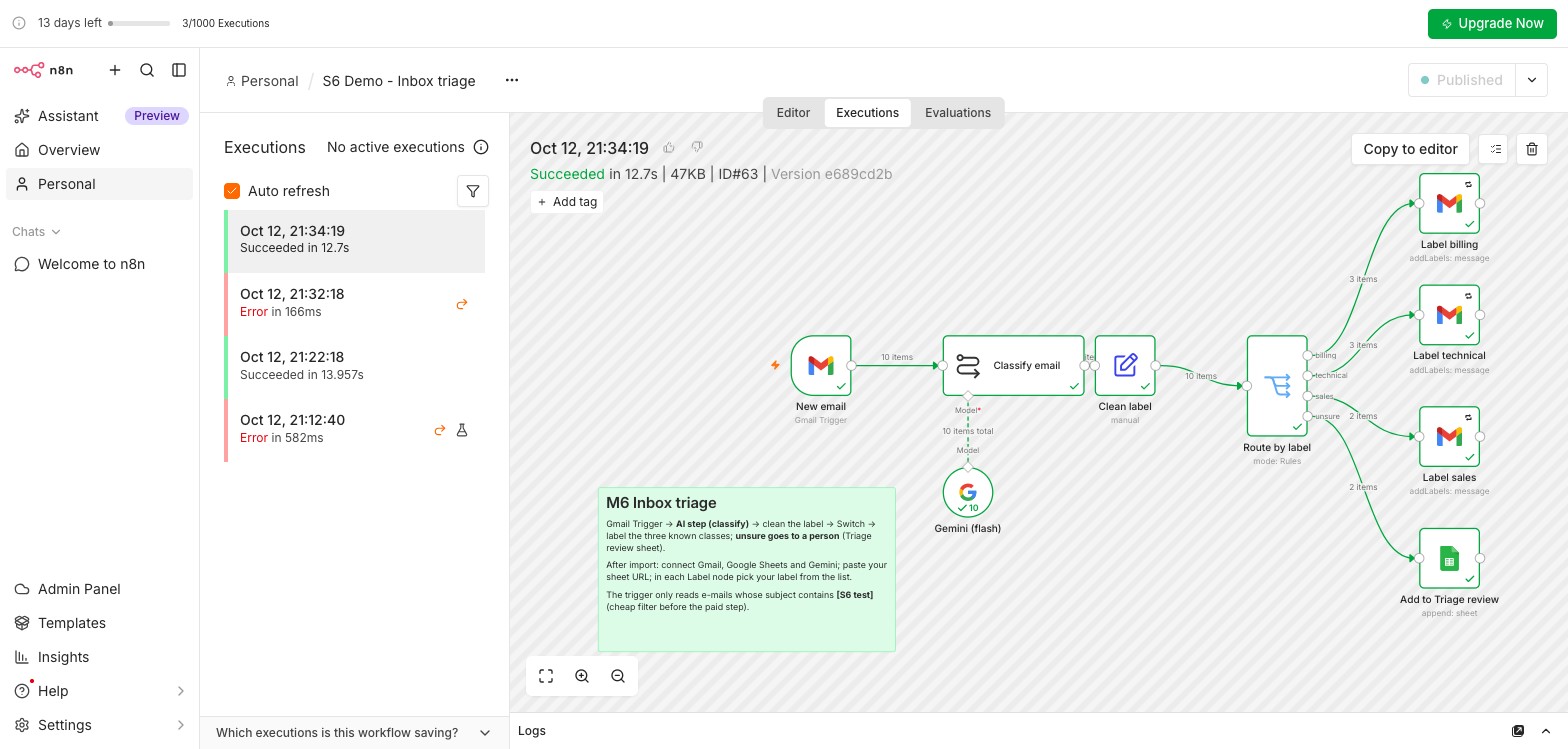Viewport: 1568px width, 749px height.
Task: Click the Add tag button
Action: tap(567, 202)
